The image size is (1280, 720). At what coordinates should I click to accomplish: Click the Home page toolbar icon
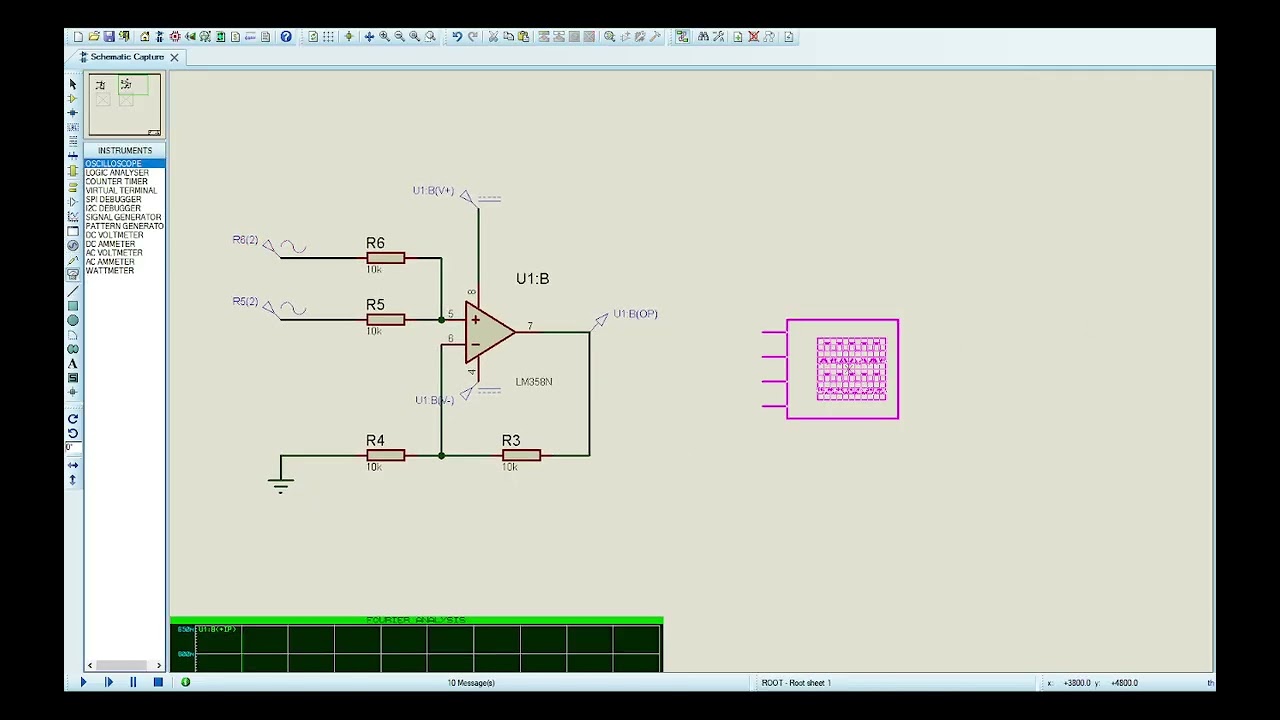tap(144, 37)
